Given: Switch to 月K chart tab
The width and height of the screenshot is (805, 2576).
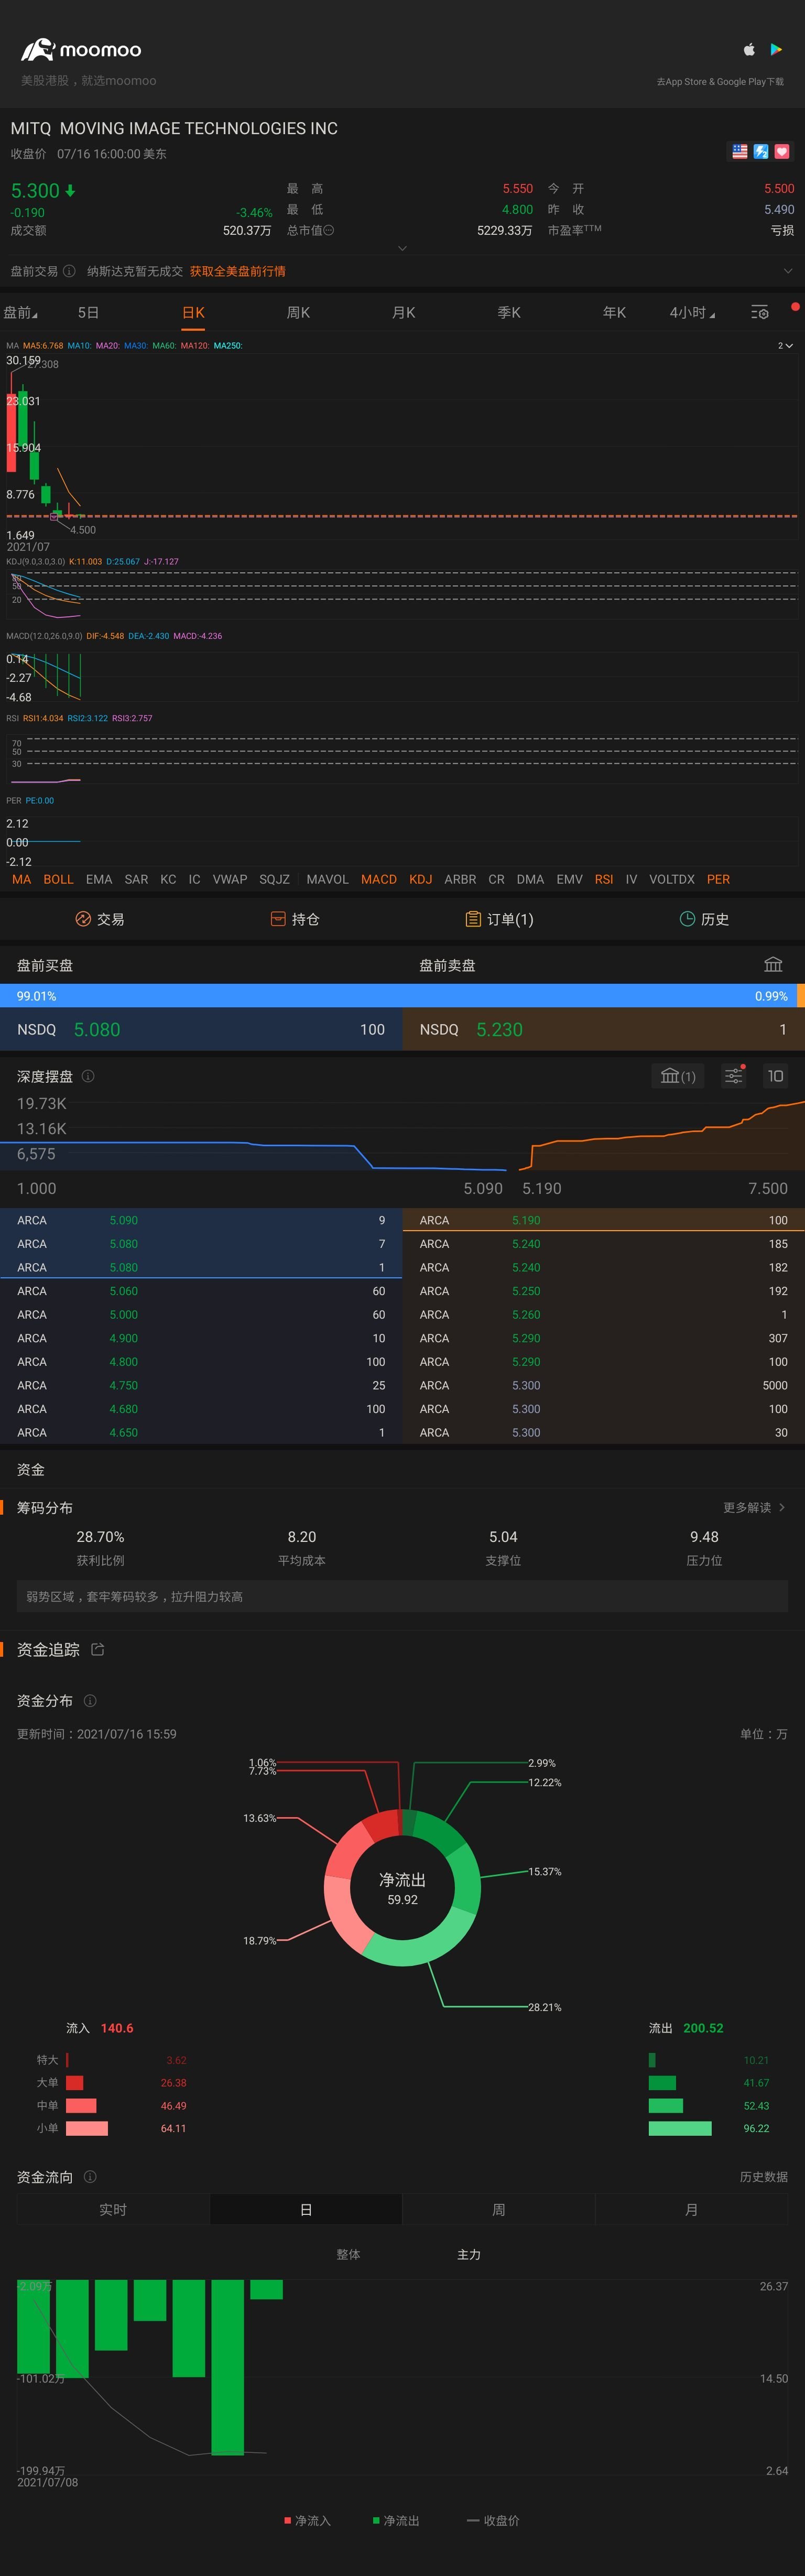Looking at the screenshot, I should click(403, 312).
